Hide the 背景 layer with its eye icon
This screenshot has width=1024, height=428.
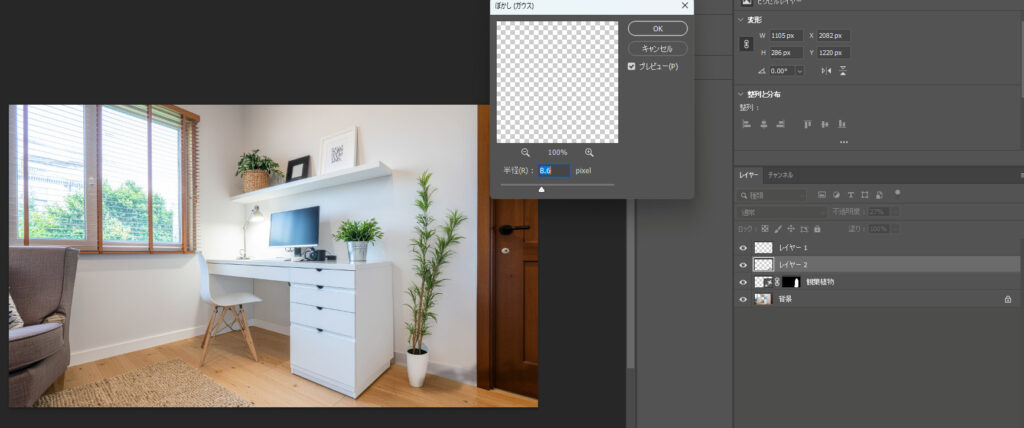(743, 299)
